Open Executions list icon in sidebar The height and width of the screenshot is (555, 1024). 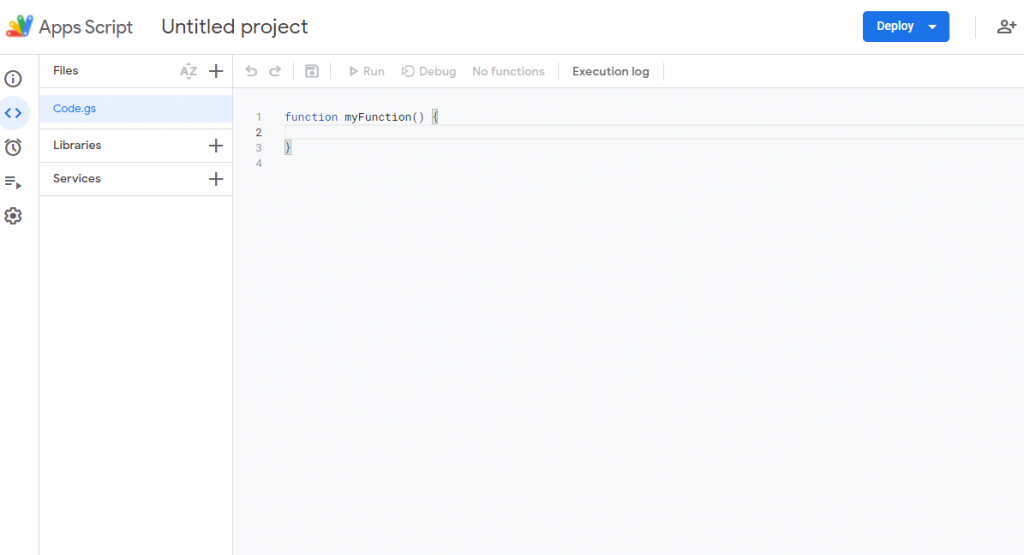coord(13,182)
